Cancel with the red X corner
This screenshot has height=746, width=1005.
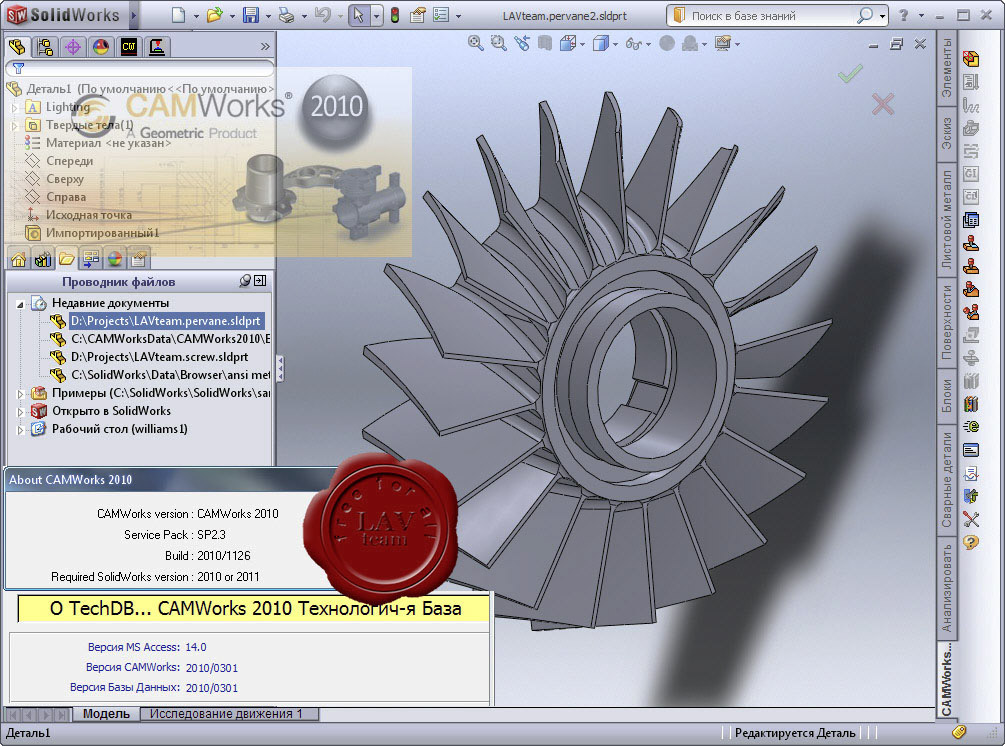(x=883, y=103)
